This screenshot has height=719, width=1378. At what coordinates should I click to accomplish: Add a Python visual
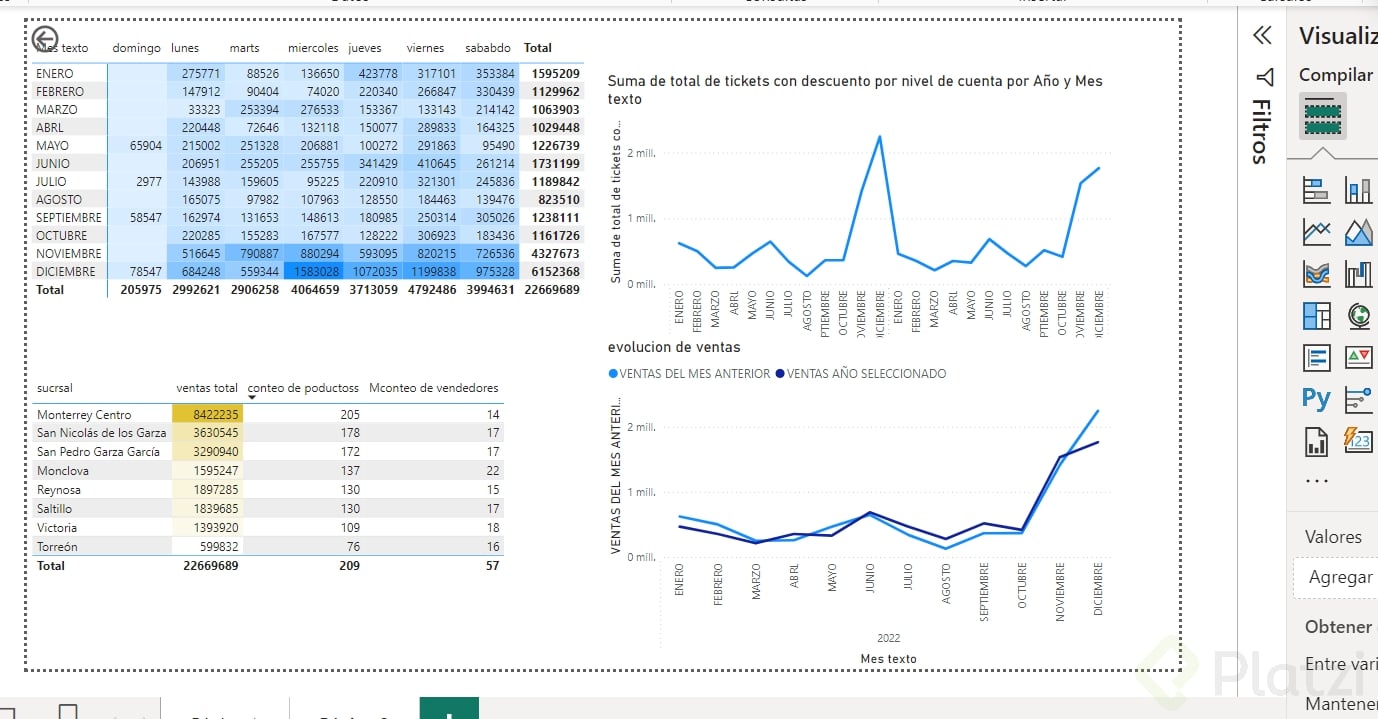point(1316,399)
